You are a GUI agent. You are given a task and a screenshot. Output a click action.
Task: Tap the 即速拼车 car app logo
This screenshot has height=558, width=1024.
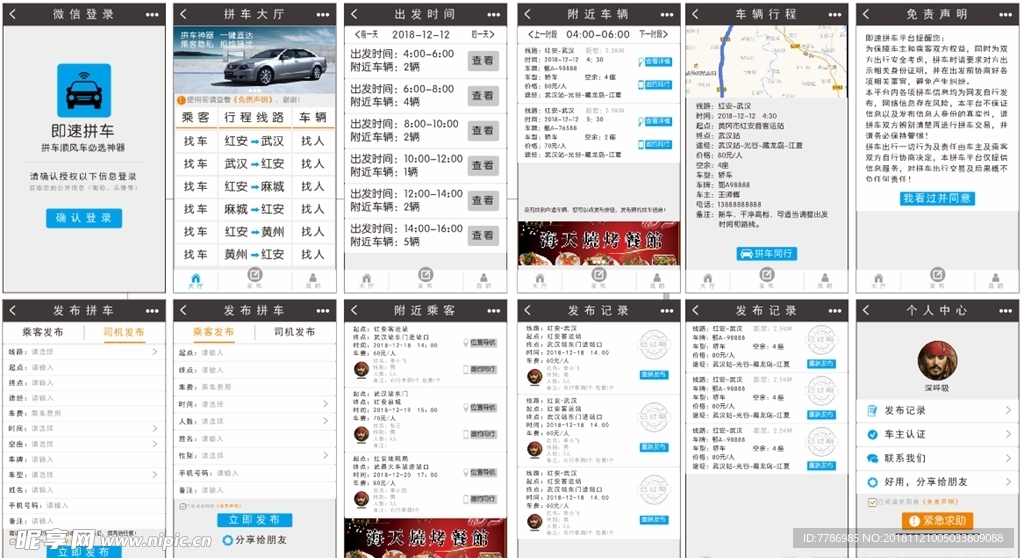[x=84, y=90]
